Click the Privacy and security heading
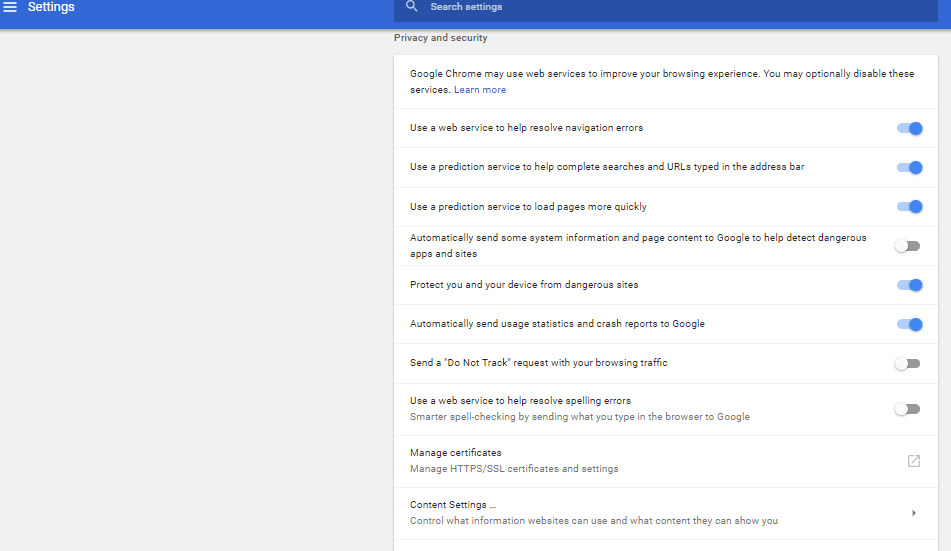The height and width of the screenshot is (551, 951). [x=440, y=38]
